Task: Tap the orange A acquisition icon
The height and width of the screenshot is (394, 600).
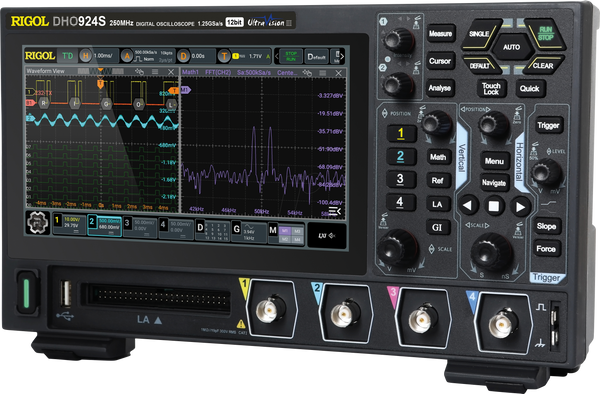Action: [127, 57]
